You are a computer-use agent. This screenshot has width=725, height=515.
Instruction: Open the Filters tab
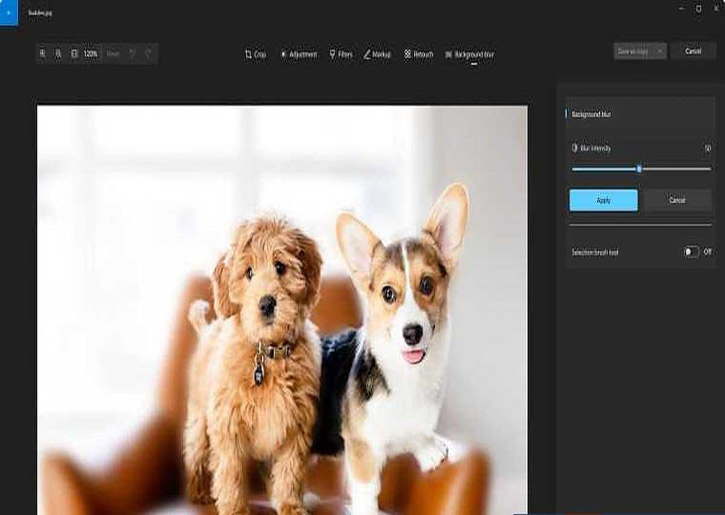coord(341,54)
